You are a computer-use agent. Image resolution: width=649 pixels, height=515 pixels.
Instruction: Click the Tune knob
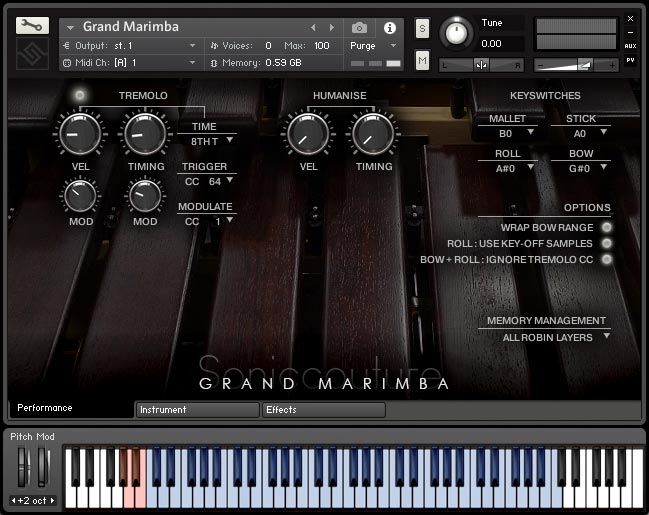pyautogui.click(x=456, y=33)
